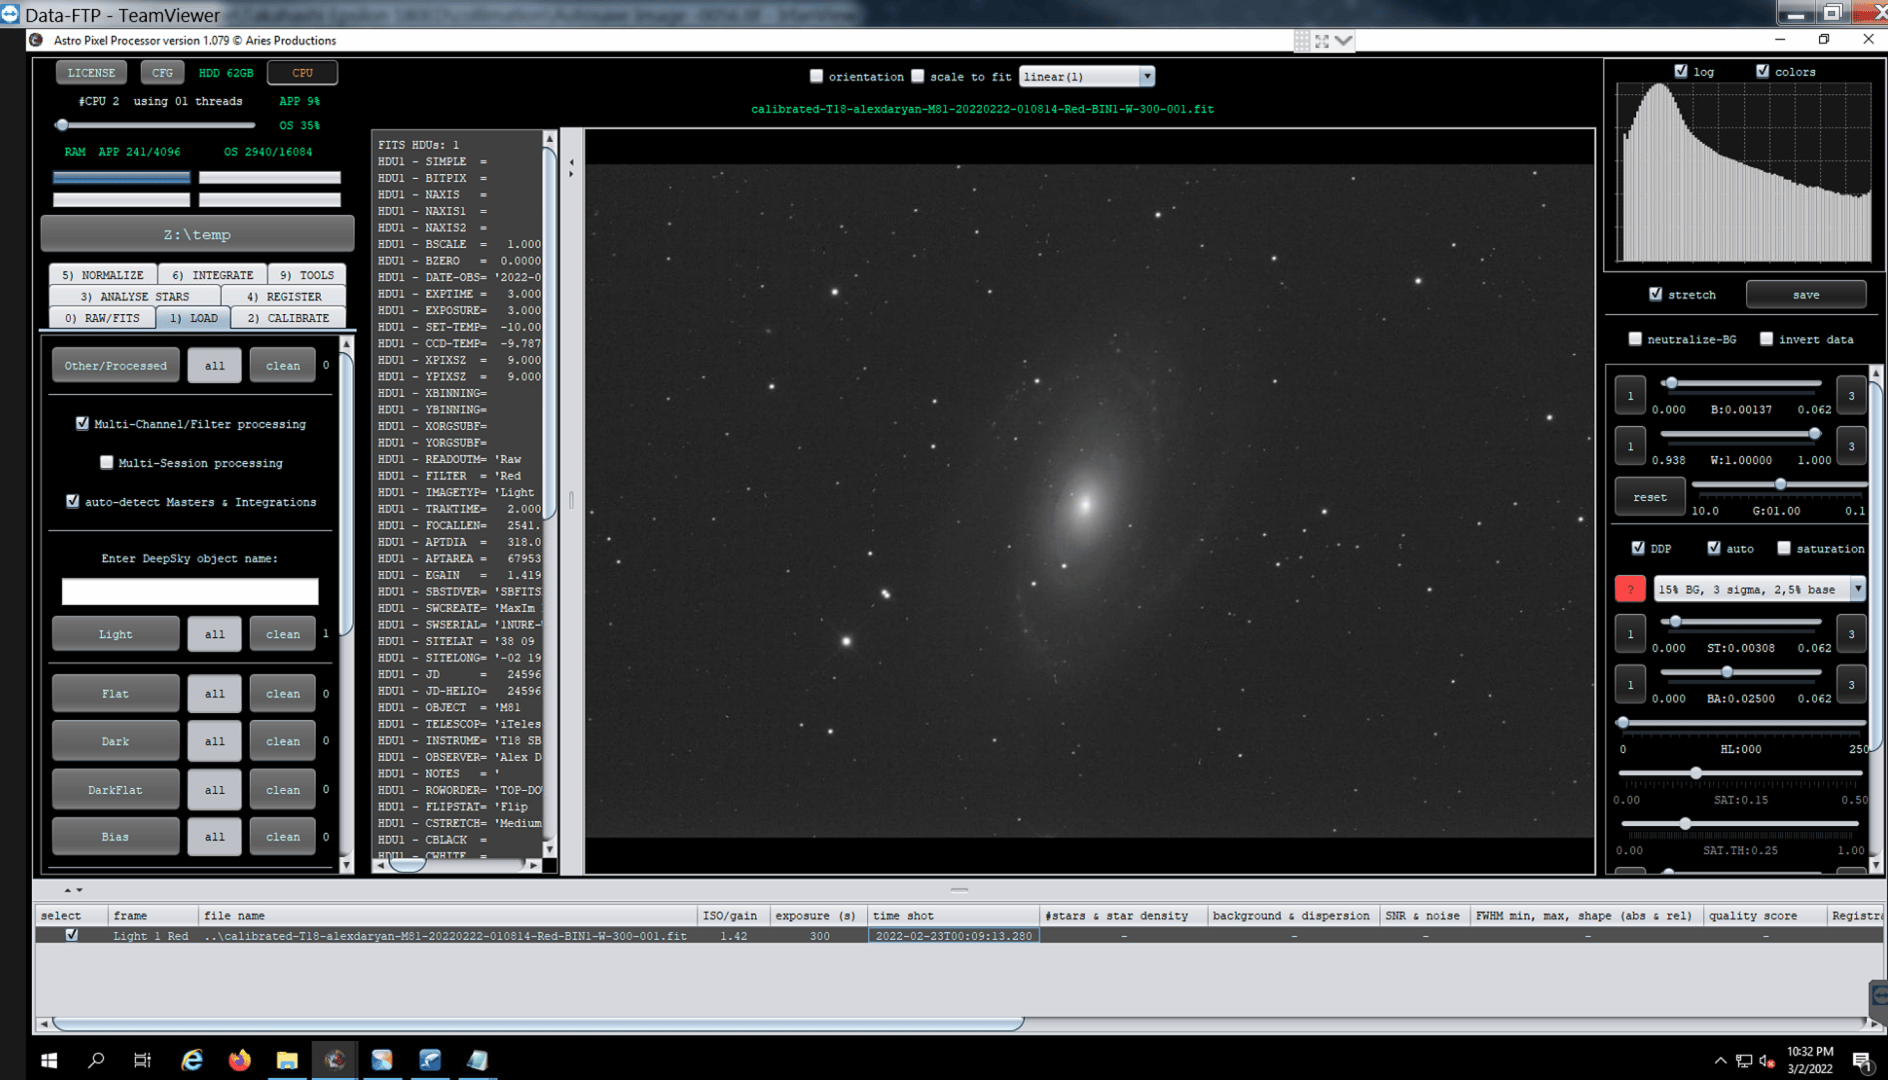Open File Explorer from the taskbar

coord(287,1060)
